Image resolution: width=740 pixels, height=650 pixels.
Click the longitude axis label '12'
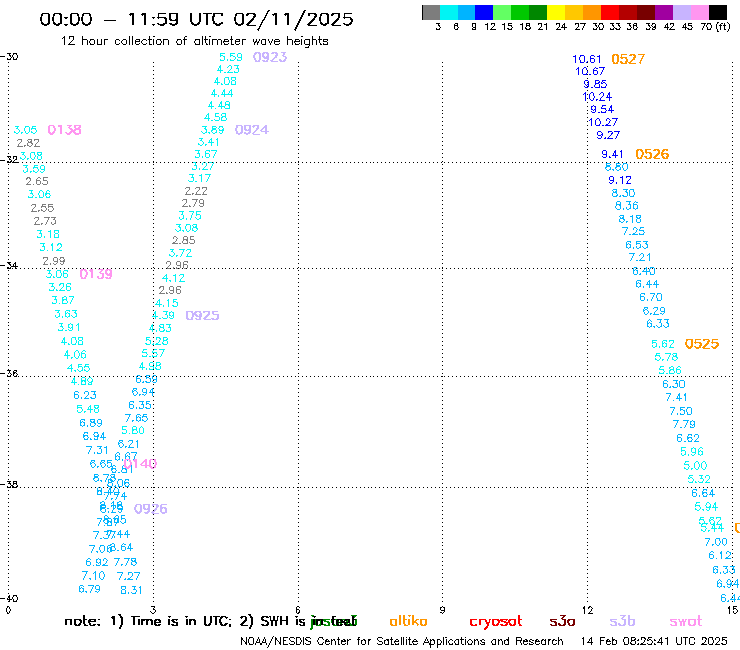click(x=587, y=610)
